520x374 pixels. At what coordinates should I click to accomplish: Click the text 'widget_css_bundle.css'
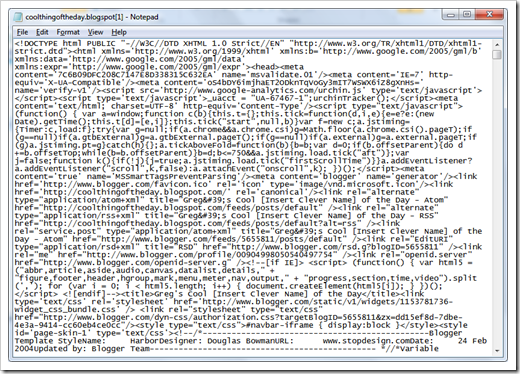pos(65,309)
